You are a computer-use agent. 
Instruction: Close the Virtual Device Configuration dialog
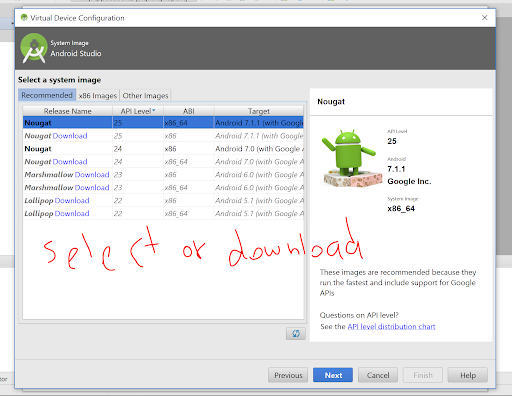click(x=485, y=18)
